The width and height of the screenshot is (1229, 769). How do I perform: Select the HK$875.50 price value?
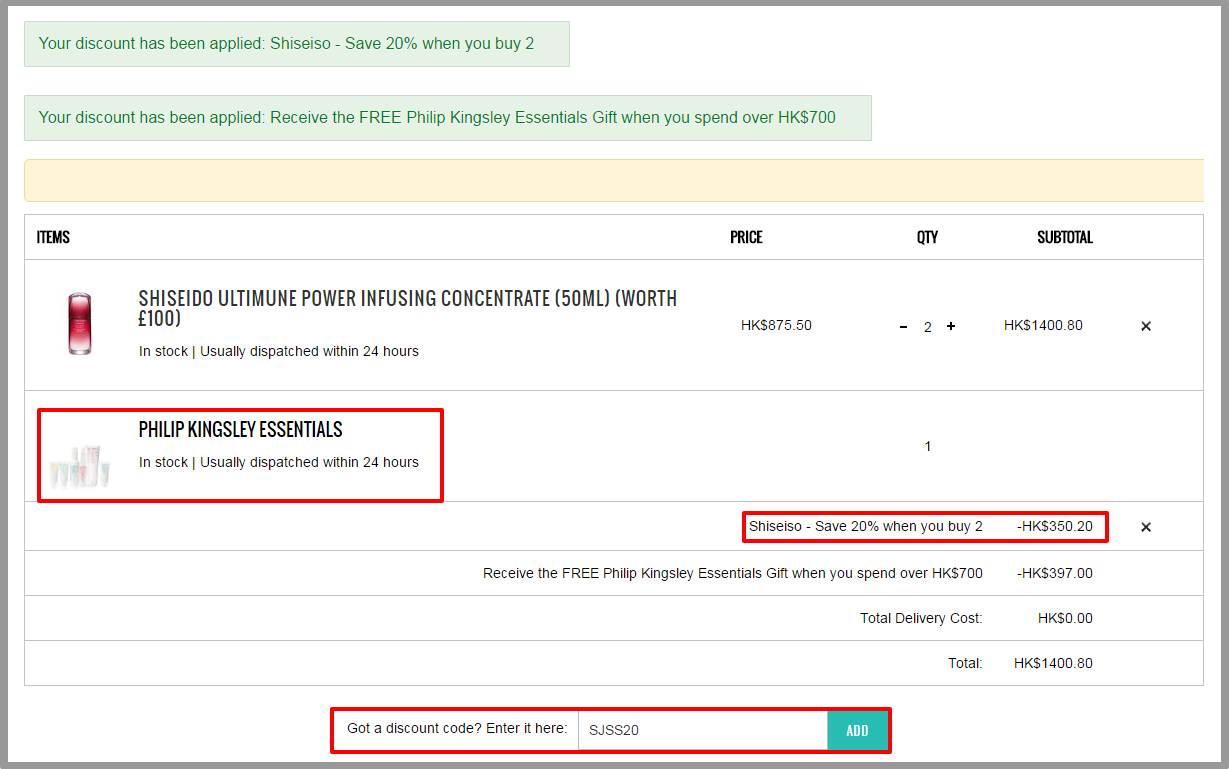(776, 325)
